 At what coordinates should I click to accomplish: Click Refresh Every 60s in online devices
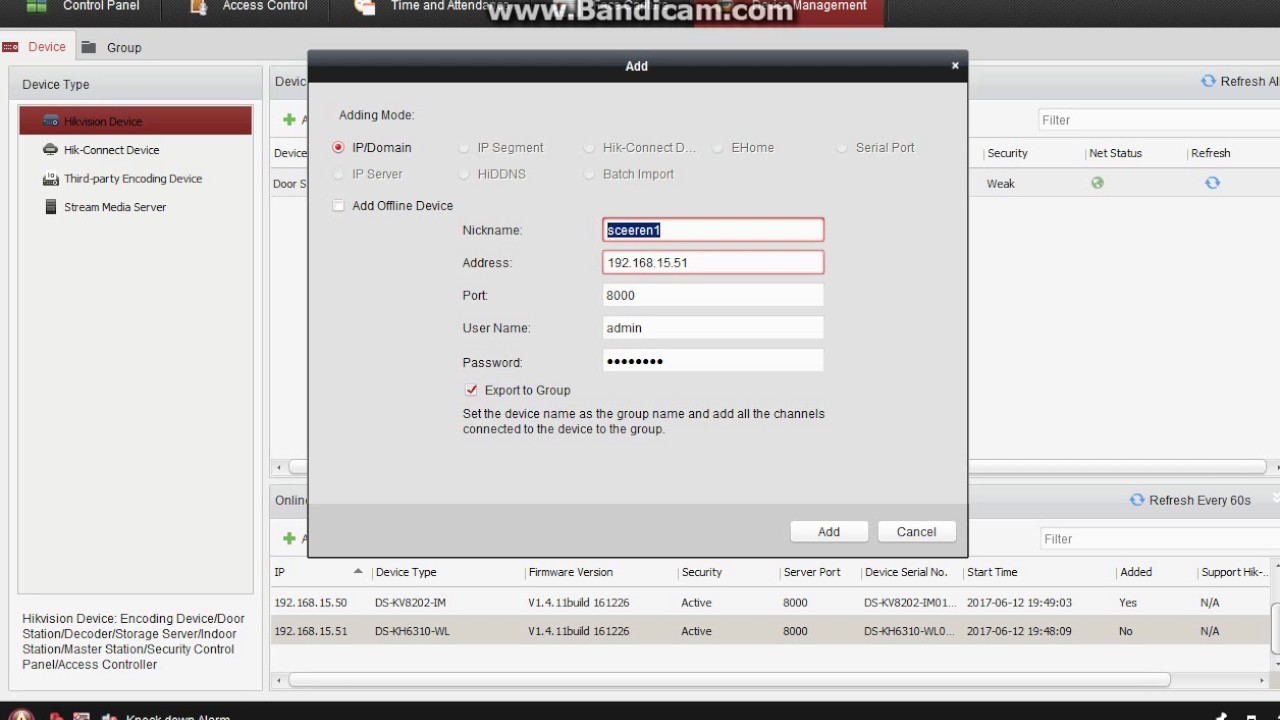coord(1190,500)
